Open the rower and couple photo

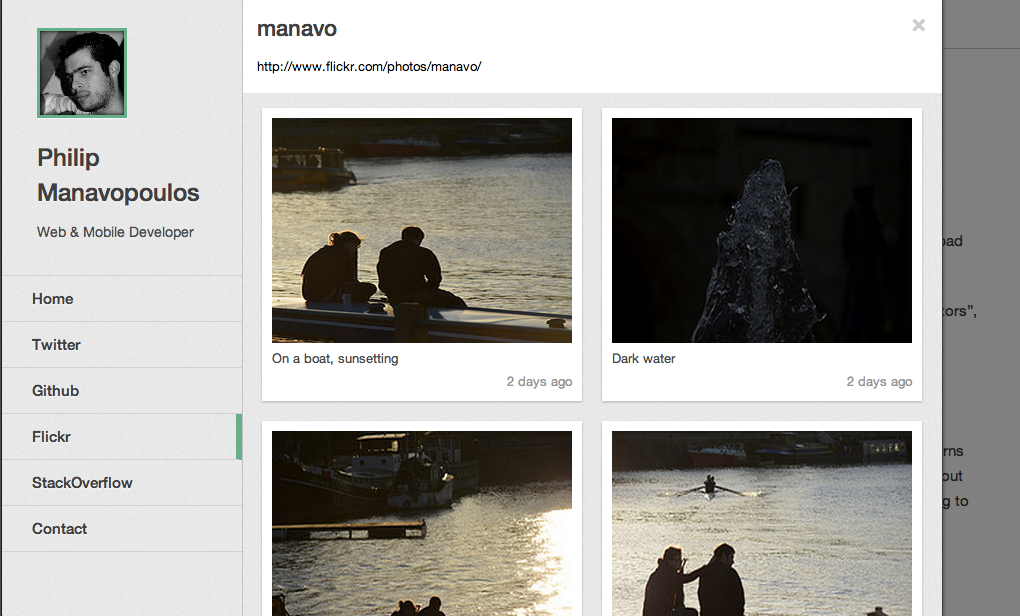[x=762, y=524]
